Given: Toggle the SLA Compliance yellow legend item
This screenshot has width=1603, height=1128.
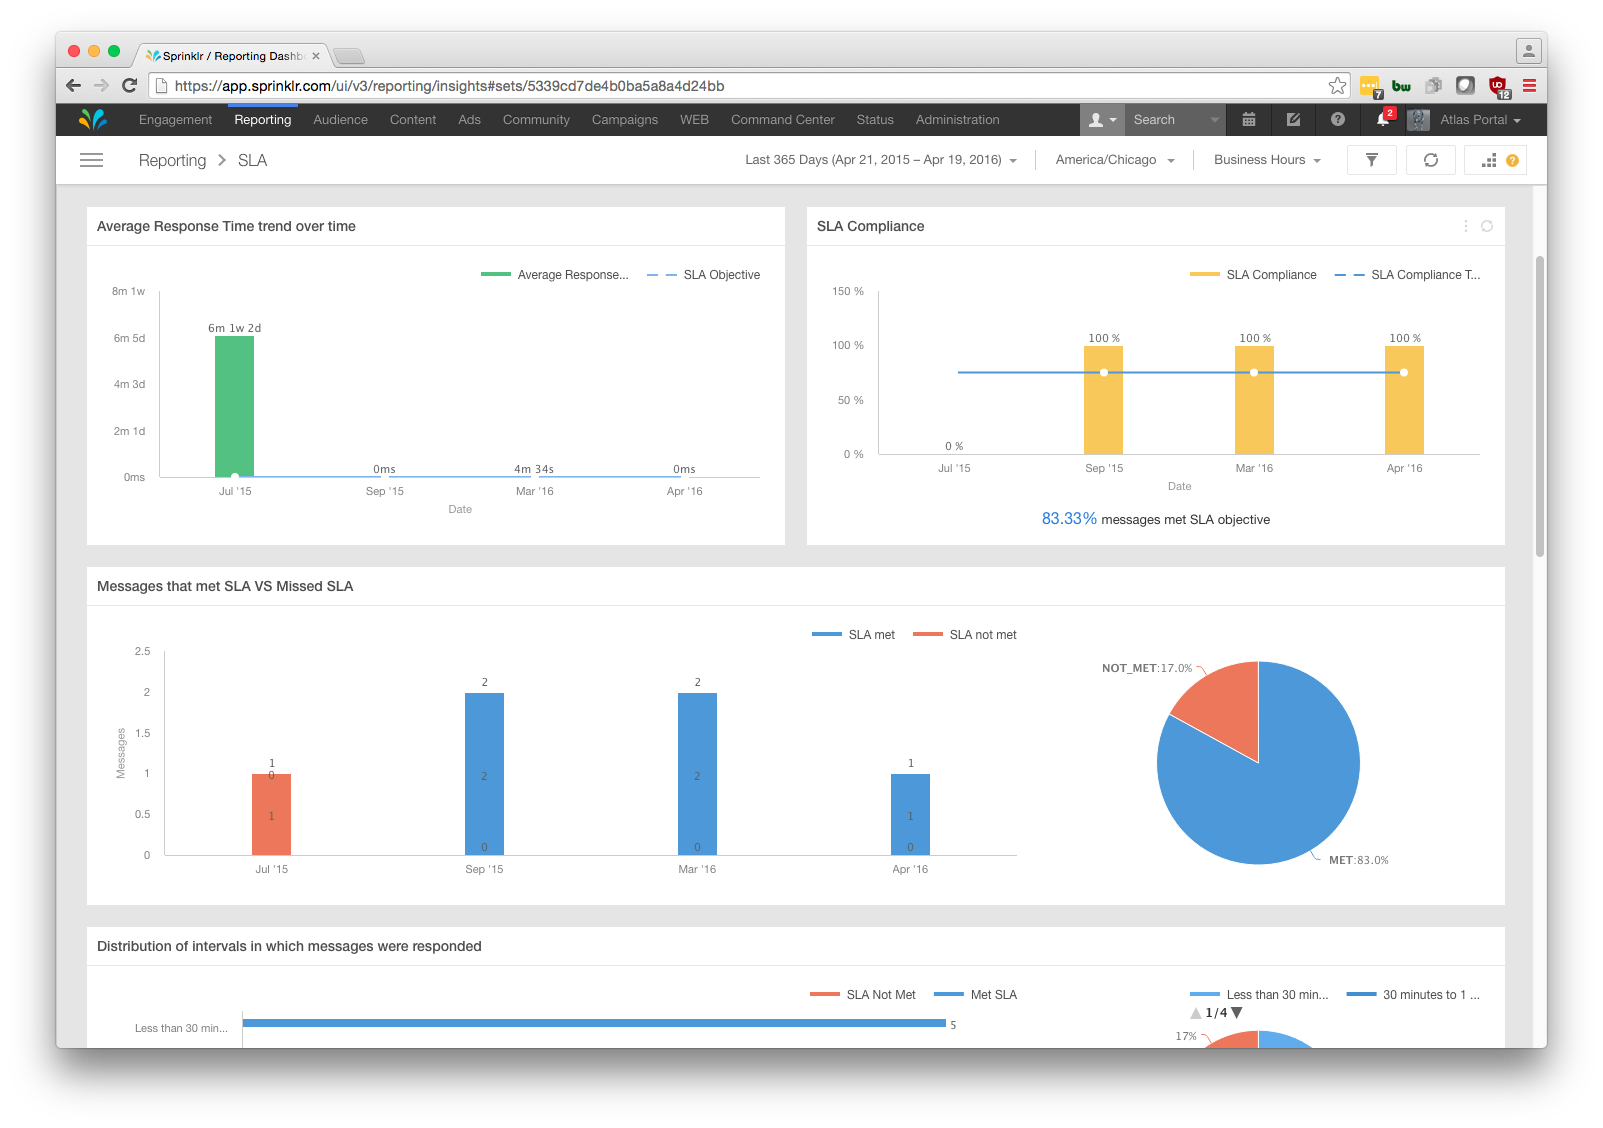Looking at the screenshot, I should point(1253,275).
